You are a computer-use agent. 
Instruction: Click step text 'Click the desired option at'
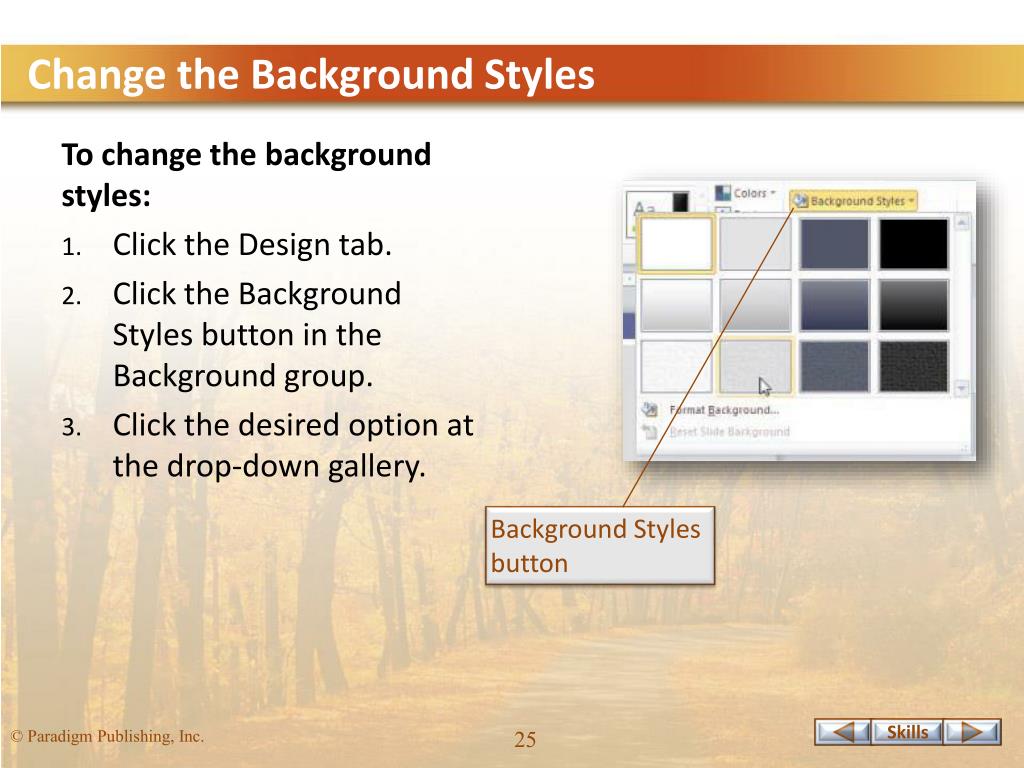[x=293, y=425]
